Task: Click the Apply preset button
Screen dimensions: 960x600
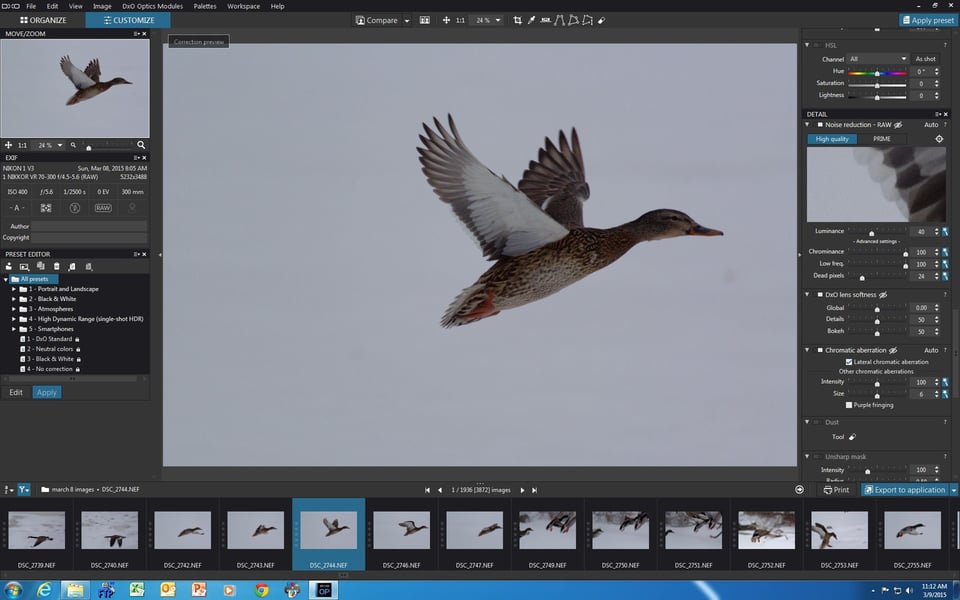Action: click(x=927, y=20)
